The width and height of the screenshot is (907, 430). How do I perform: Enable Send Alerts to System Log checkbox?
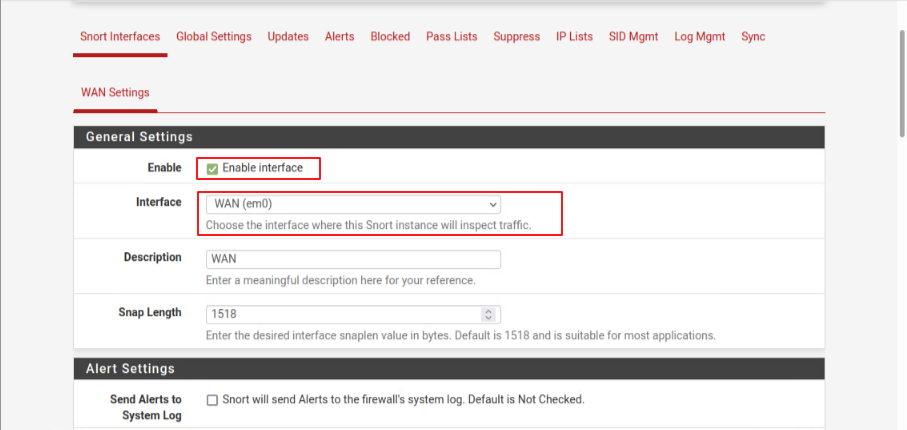212,400
